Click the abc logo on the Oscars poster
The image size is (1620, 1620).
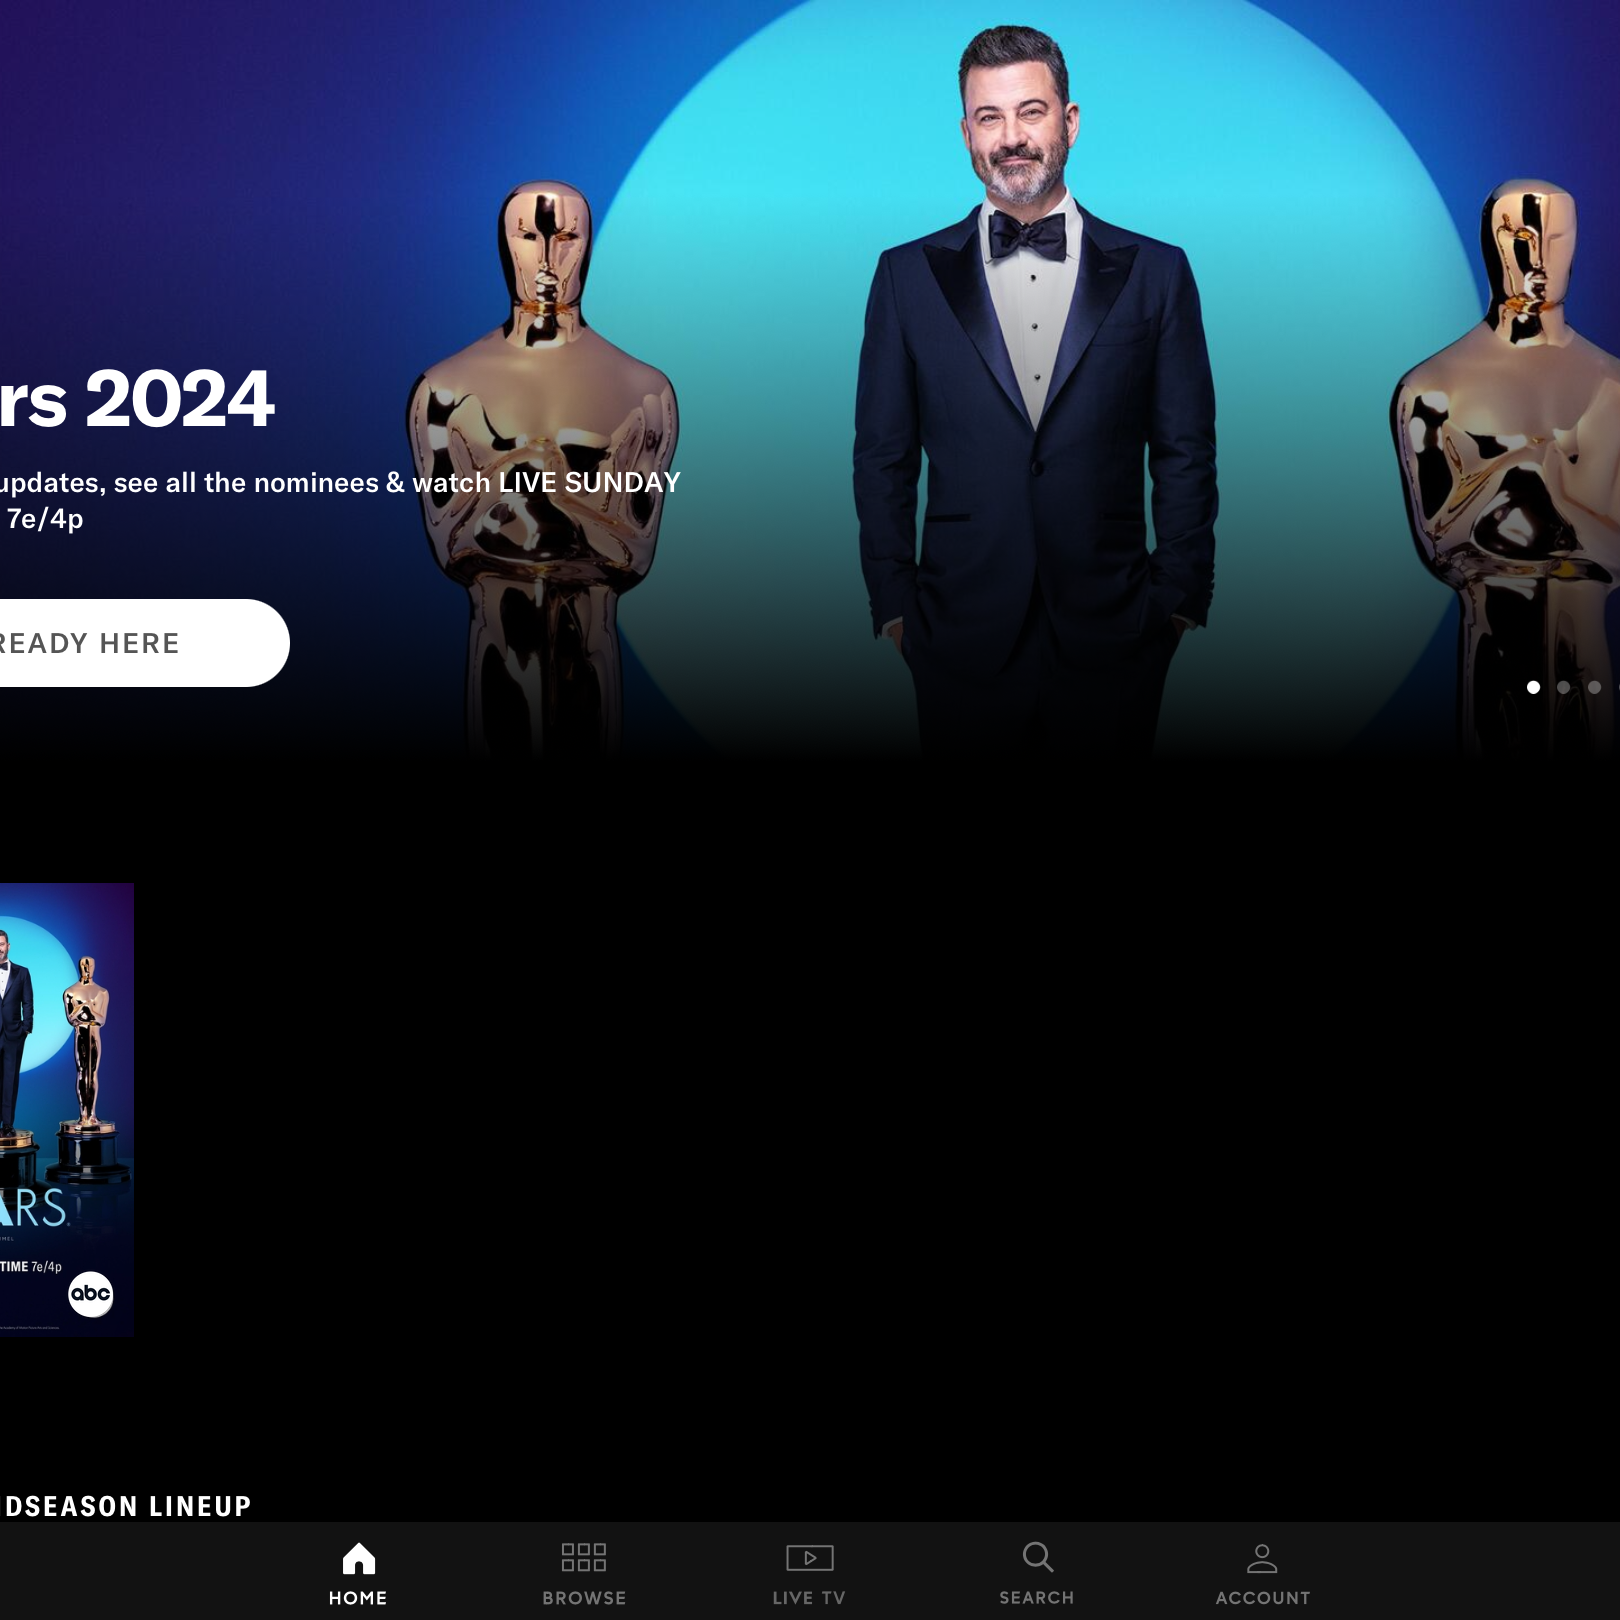click(x=90, y=1294)
